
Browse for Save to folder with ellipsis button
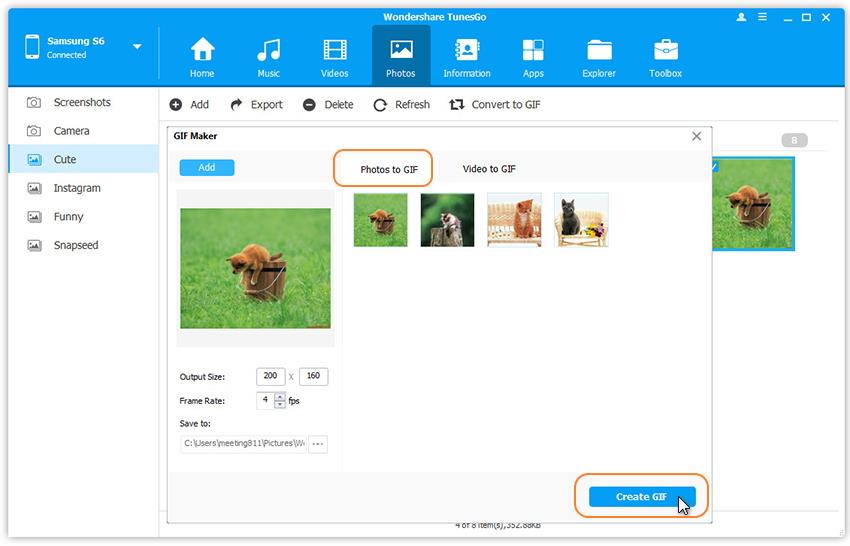point(318,444)
